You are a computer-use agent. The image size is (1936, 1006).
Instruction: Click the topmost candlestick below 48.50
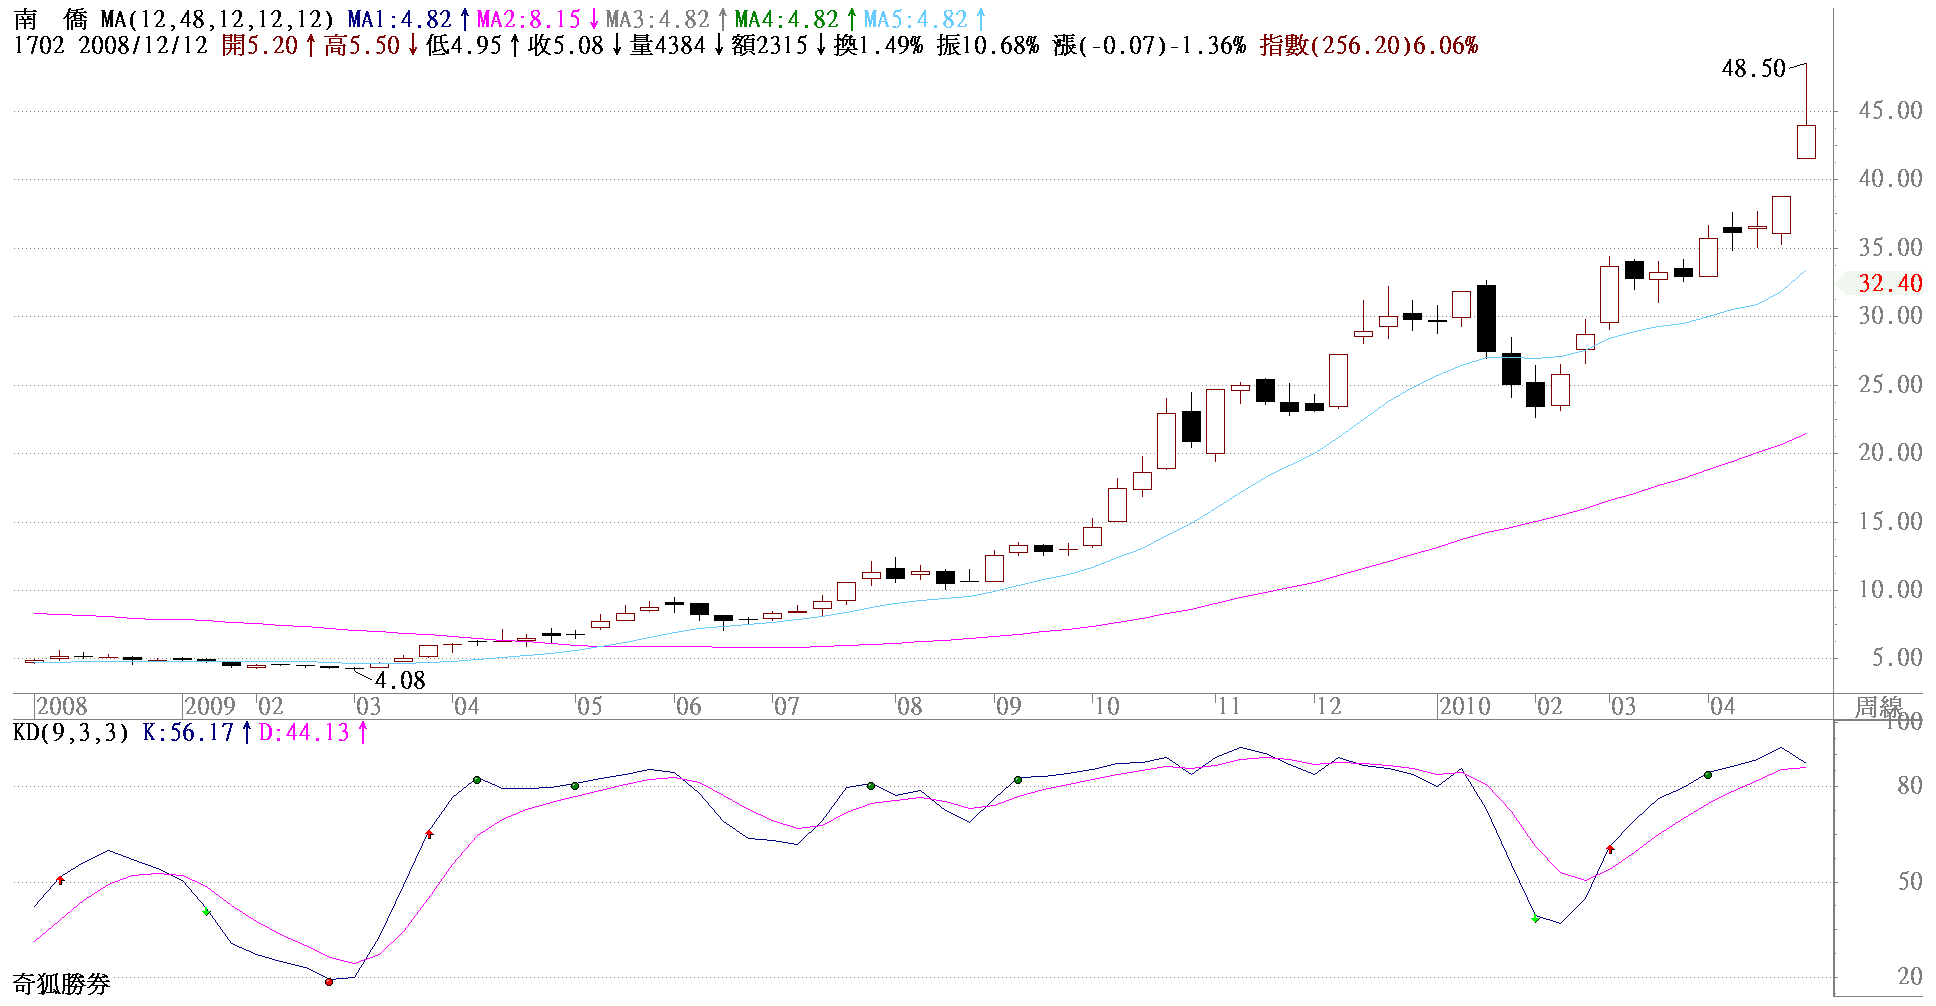[x=1806, y=141]
